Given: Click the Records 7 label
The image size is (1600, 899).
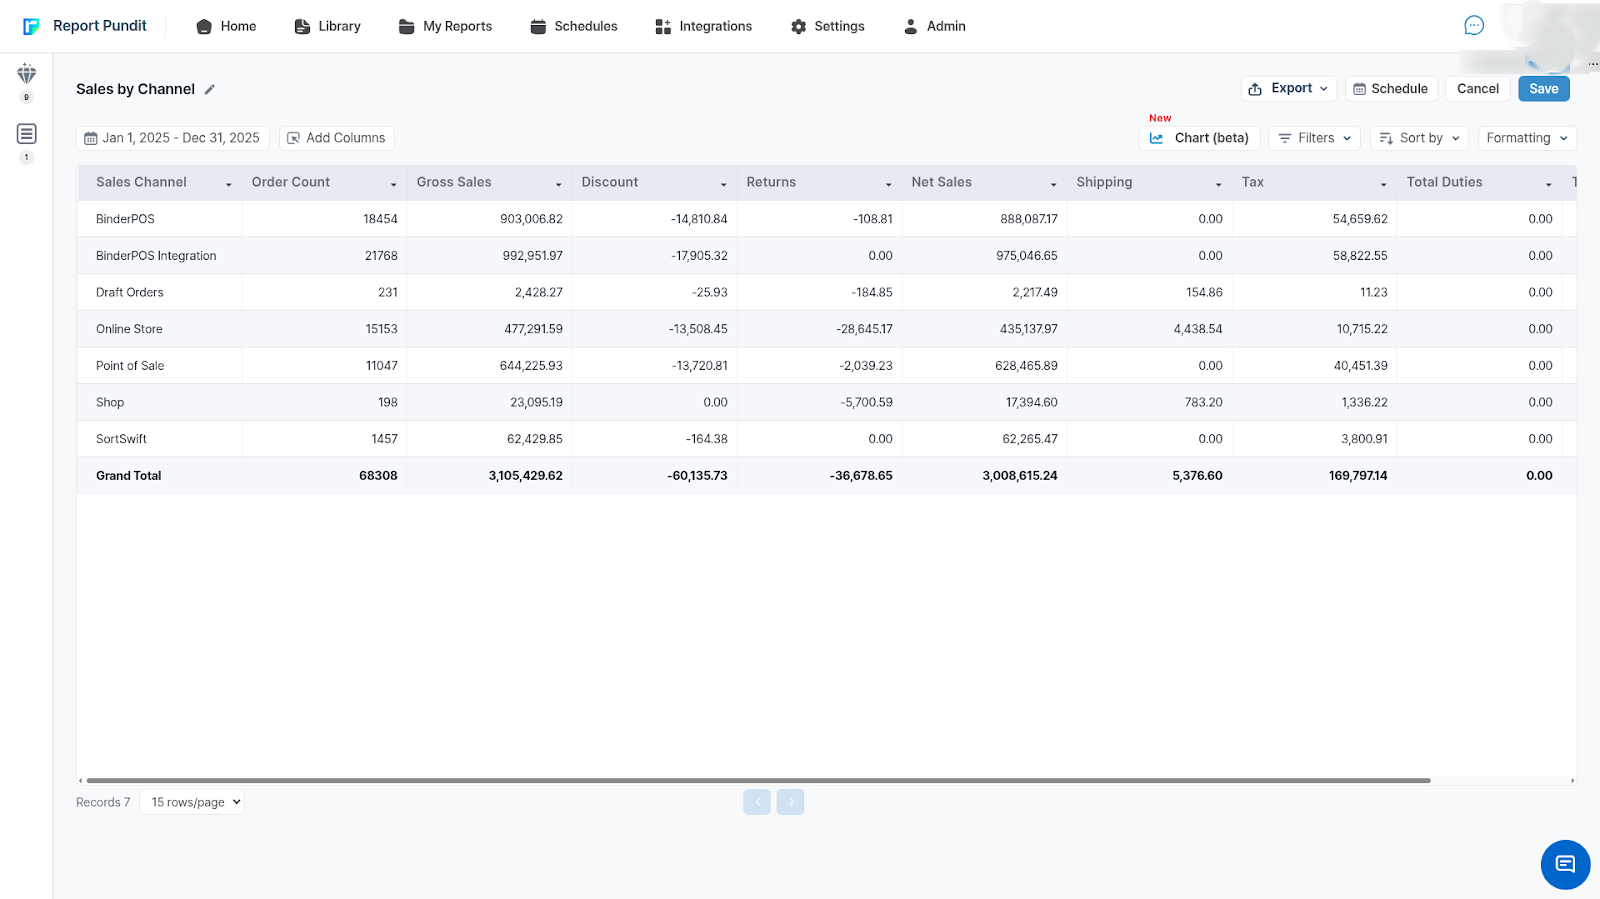Looking at the screenshot, I should click(103, 803).
